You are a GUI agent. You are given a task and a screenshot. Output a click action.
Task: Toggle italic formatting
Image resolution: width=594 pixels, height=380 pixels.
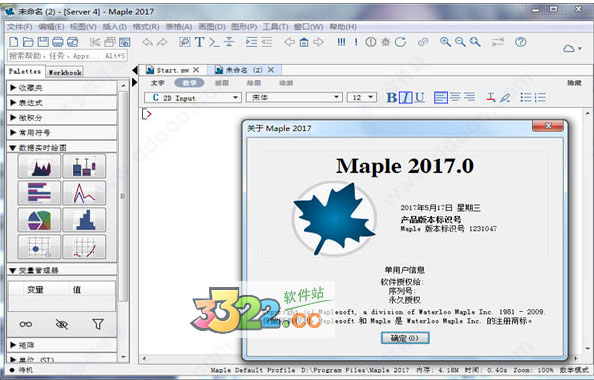point(406,97)
